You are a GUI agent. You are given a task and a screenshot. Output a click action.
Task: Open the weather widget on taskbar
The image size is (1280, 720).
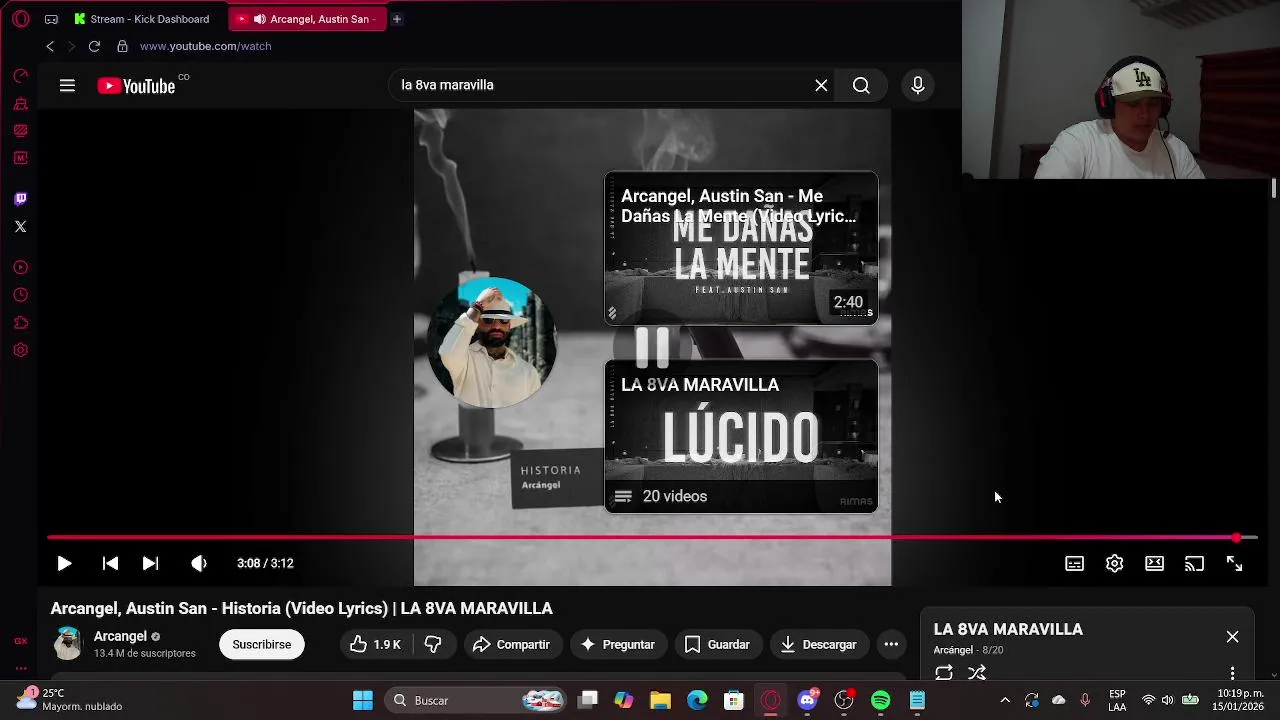point(70,700)
